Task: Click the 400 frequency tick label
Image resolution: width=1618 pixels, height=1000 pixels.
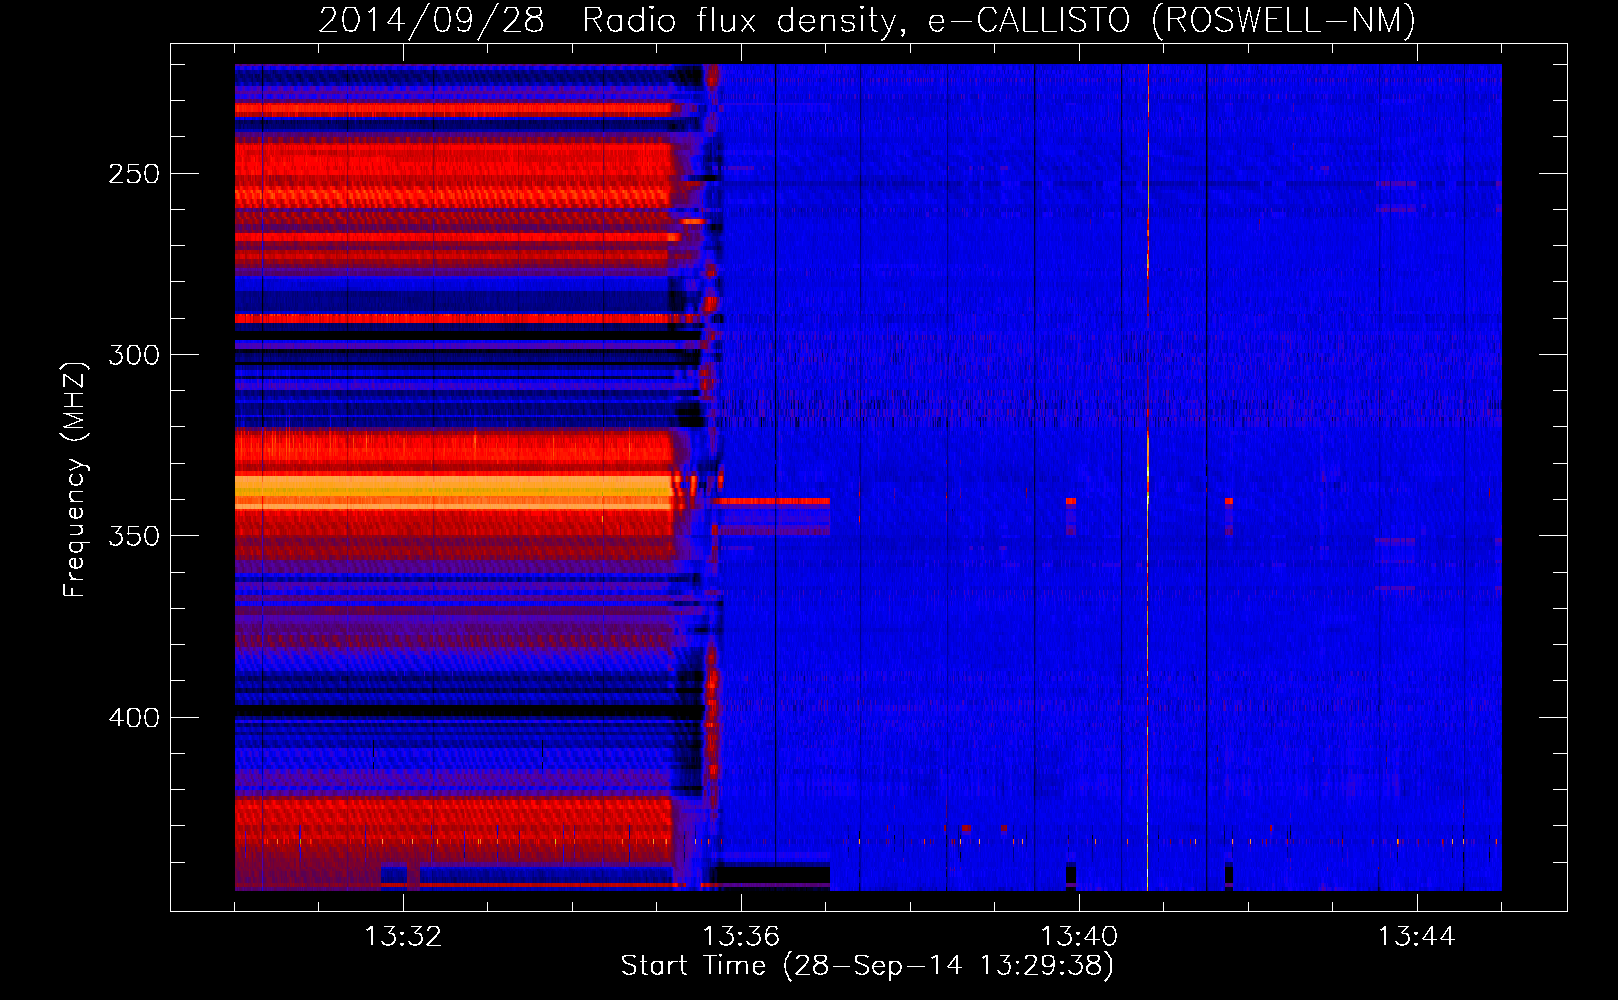Action: tap(134, 718)
